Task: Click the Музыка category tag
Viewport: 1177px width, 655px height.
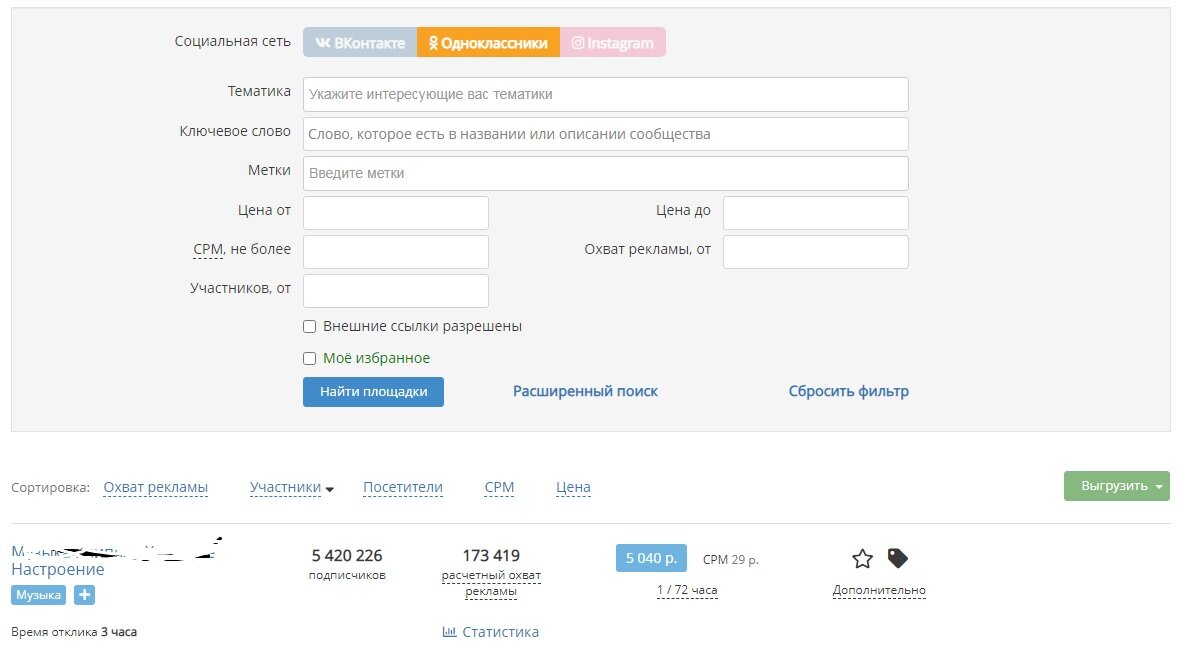Action: click(x=37, y=594)
